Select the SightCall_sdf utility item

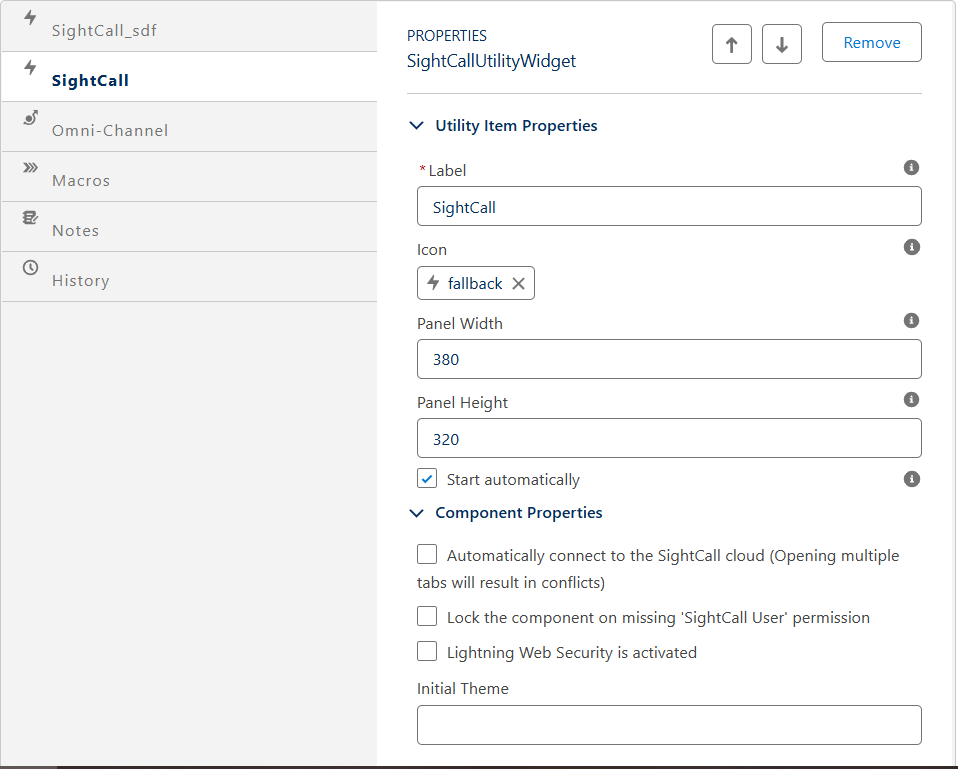(189, 26)
